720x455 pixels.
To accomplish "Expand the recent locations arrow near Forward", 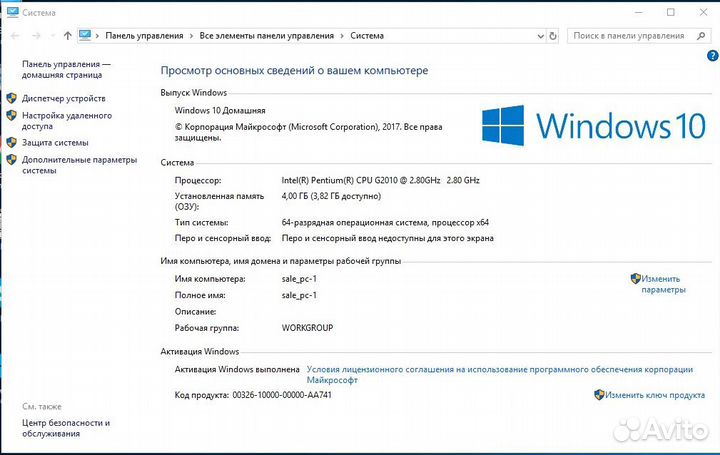I will (x=52, y=36).
